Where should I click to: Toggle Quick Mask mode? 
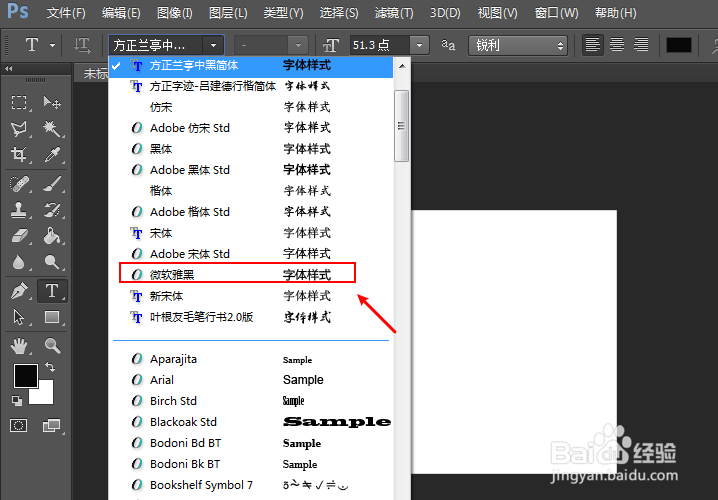19,425
